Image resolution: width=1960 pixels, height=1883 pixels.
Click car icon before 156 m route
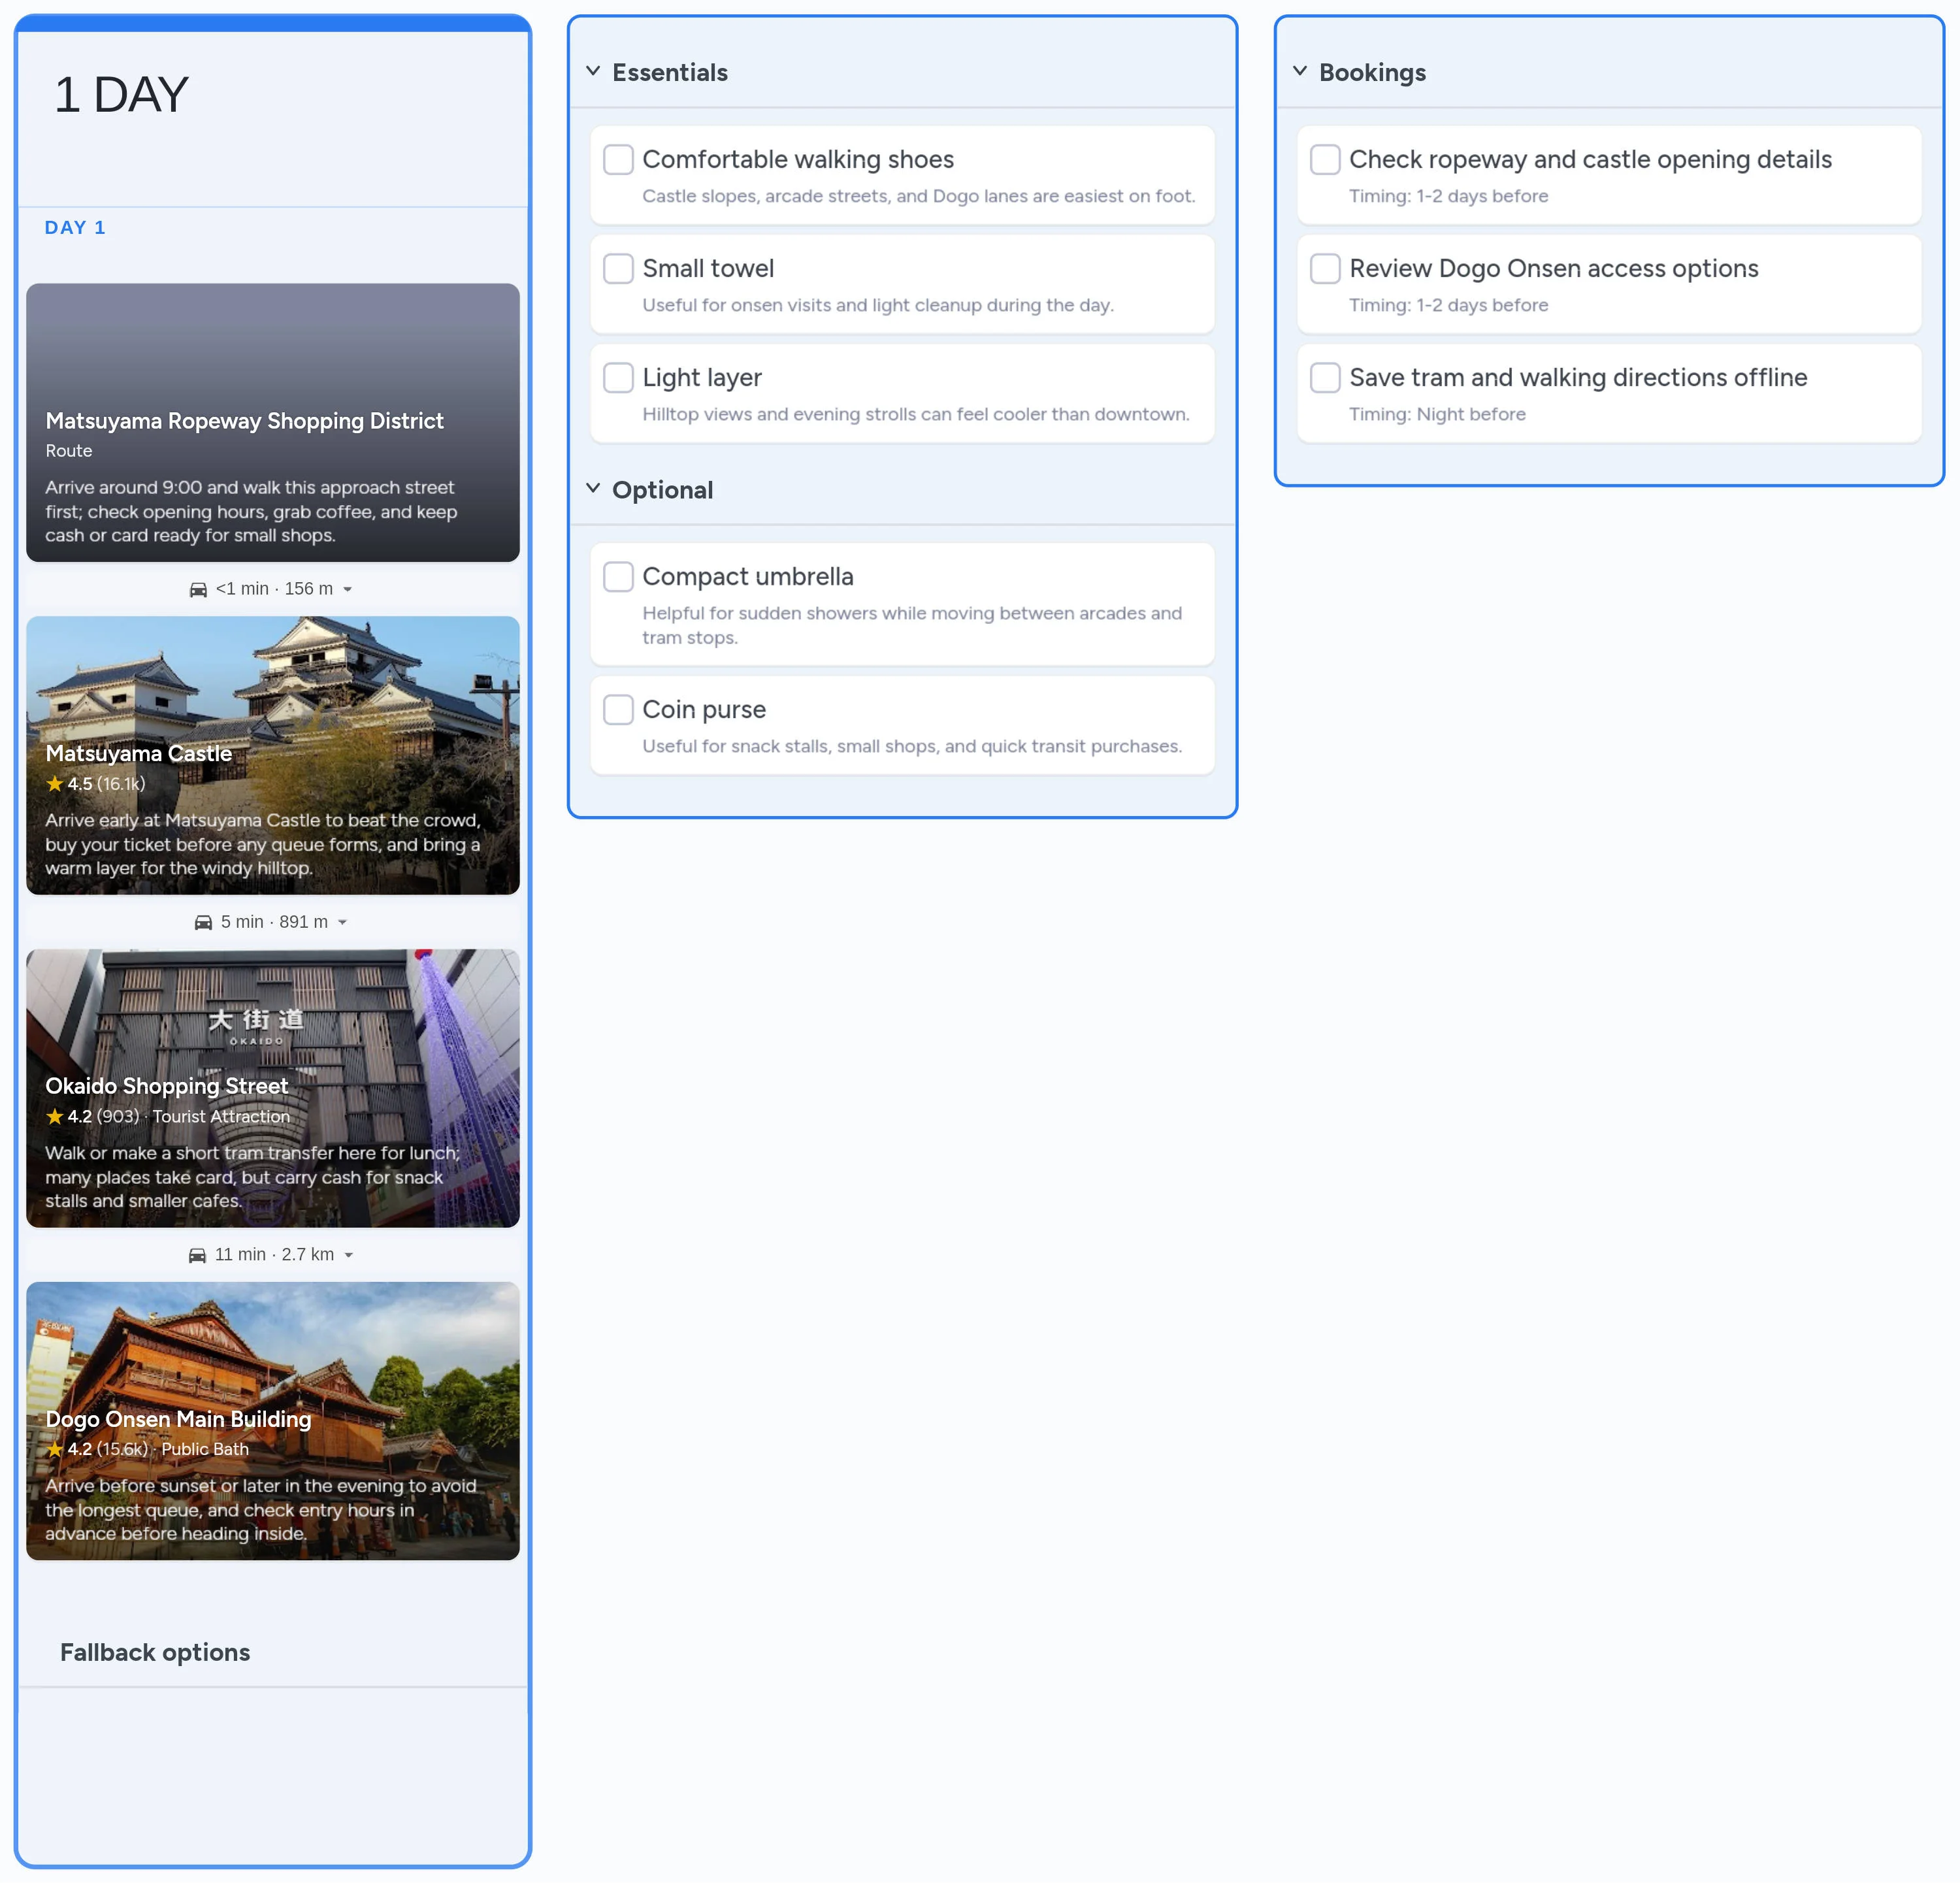point(198,590)
